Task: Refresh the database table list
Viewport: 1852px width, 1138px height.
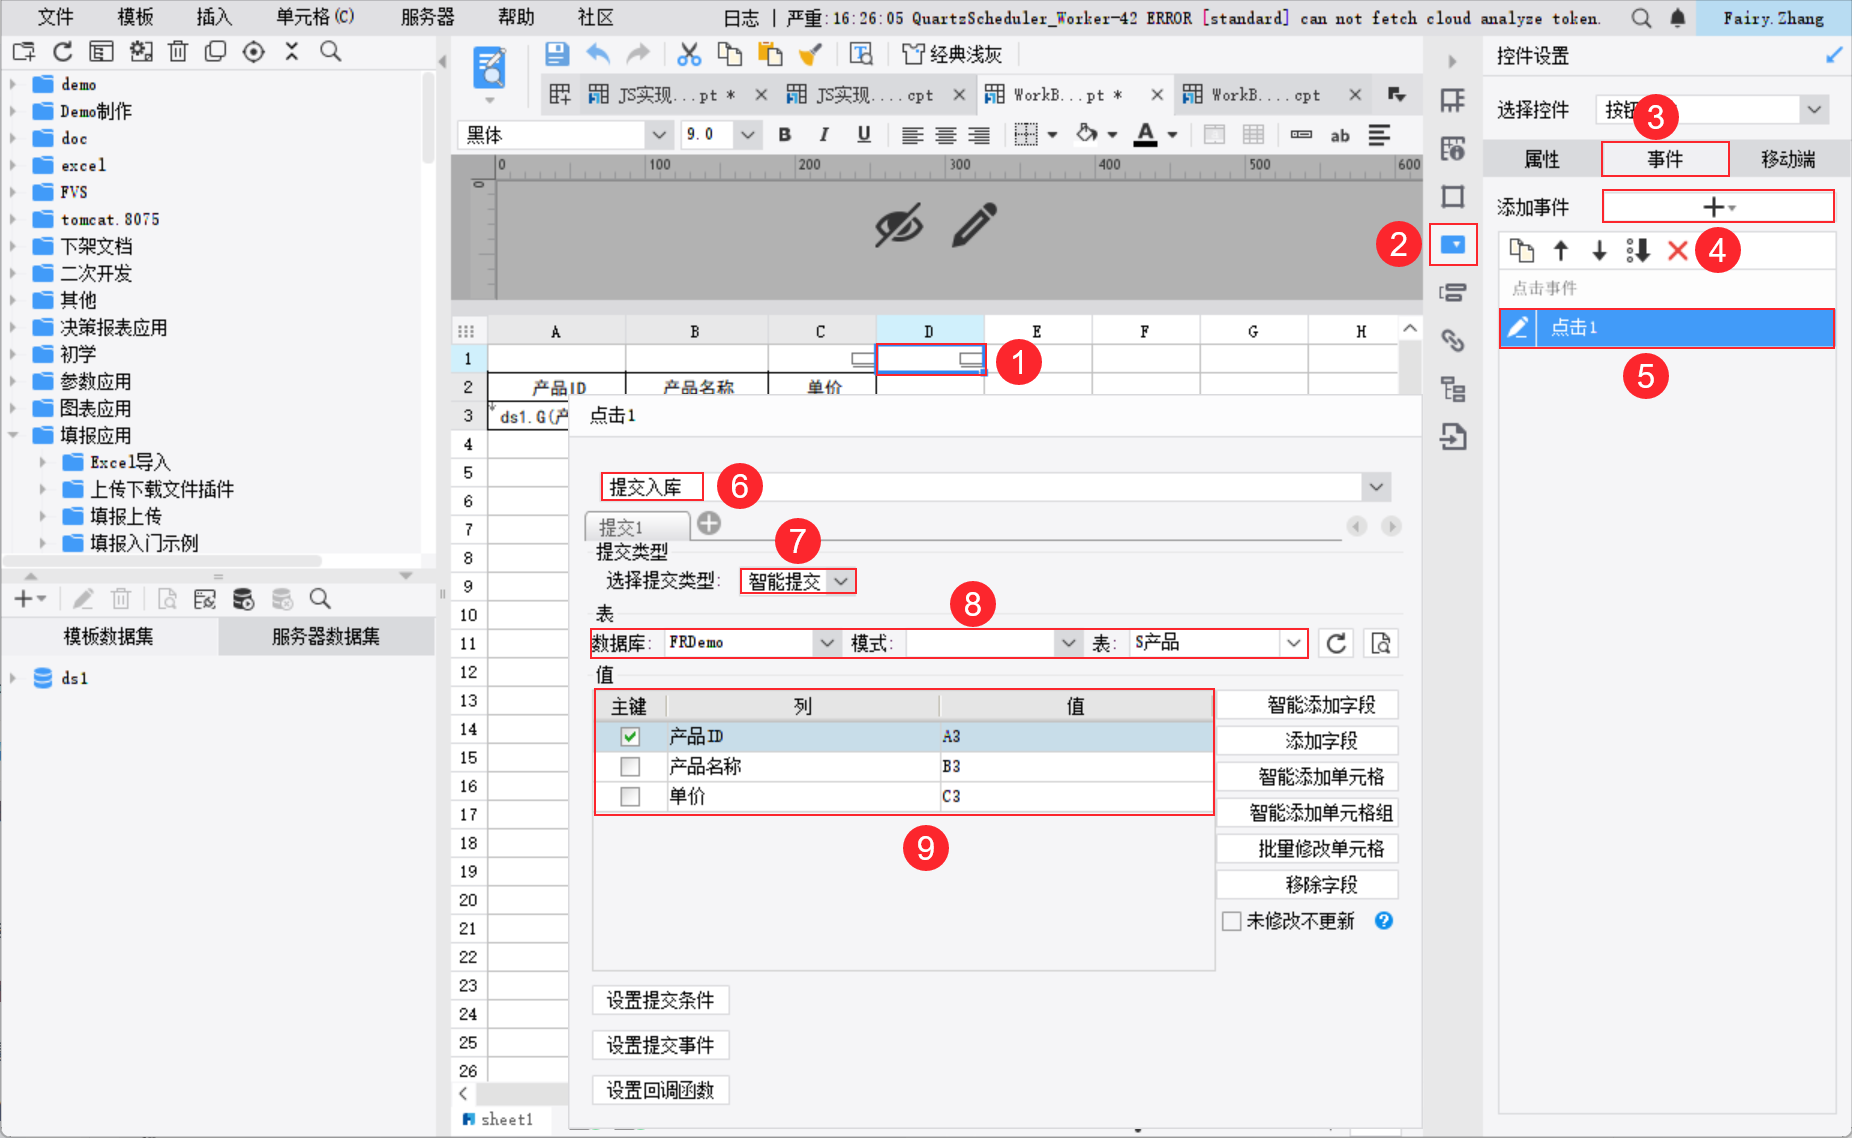Action: tap(1336, 643)
